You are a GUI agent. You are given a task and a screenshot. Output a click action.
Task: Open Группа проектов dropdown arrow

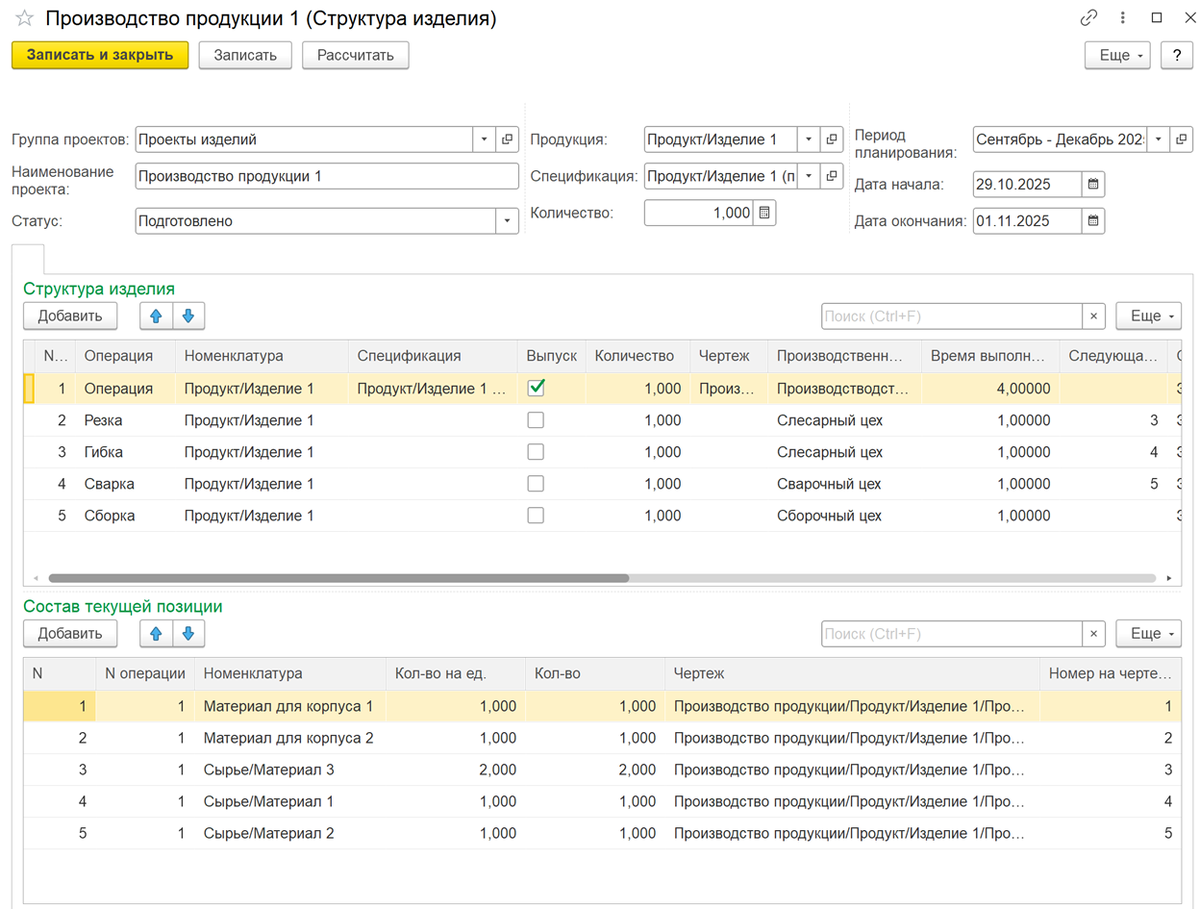[x=484, y=140]
